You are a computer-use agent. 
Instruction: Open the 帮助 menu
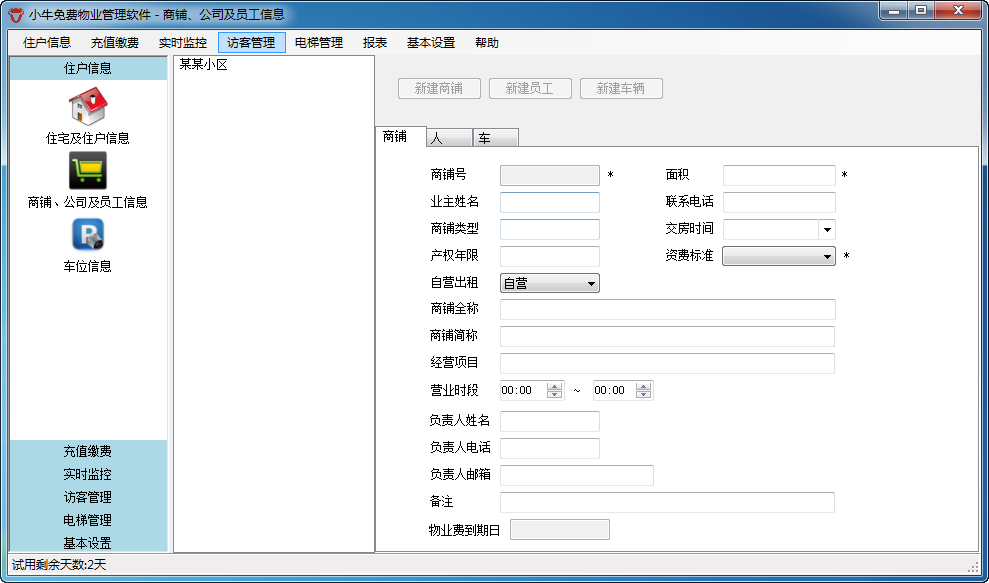(x=487, y=43)
